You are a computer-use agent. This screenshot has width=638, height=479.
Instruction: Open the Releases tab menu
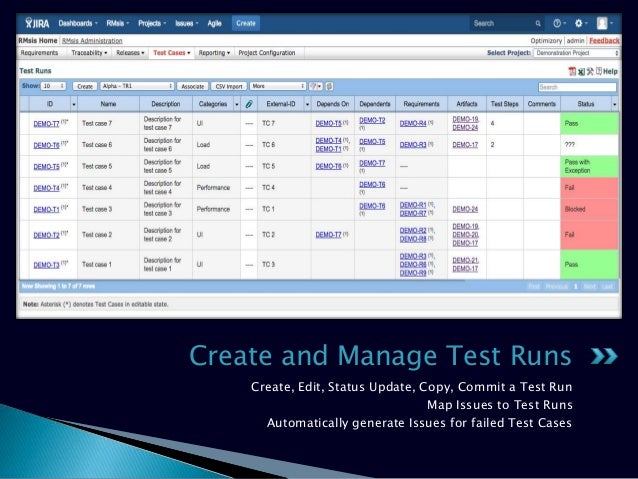(130, 53)
